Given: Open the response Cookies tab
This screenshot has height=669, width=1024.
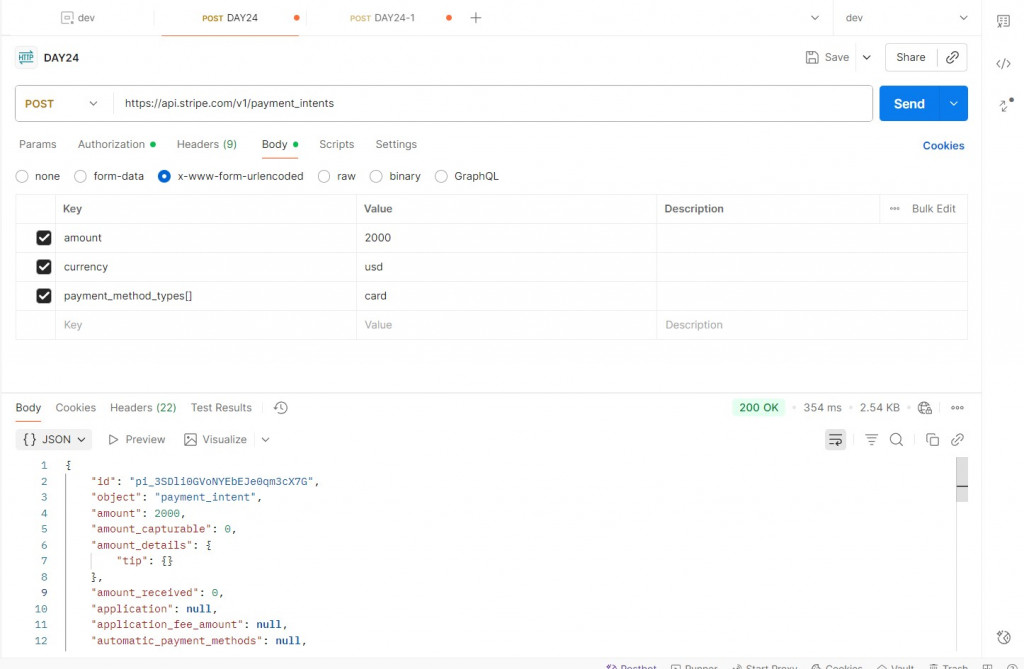Looking at the screenshot, I should coord(76,408).
